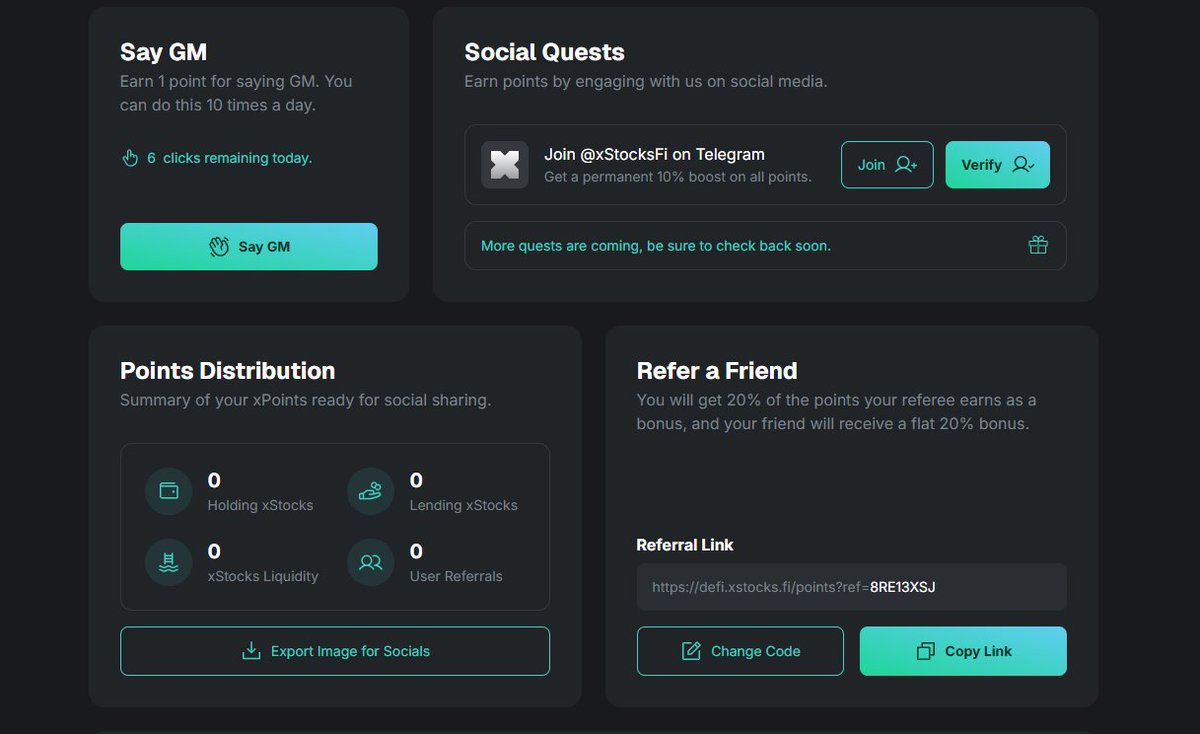Copy the referral link
Viewport: 1200px width, 734px height.
coord(963,651)
